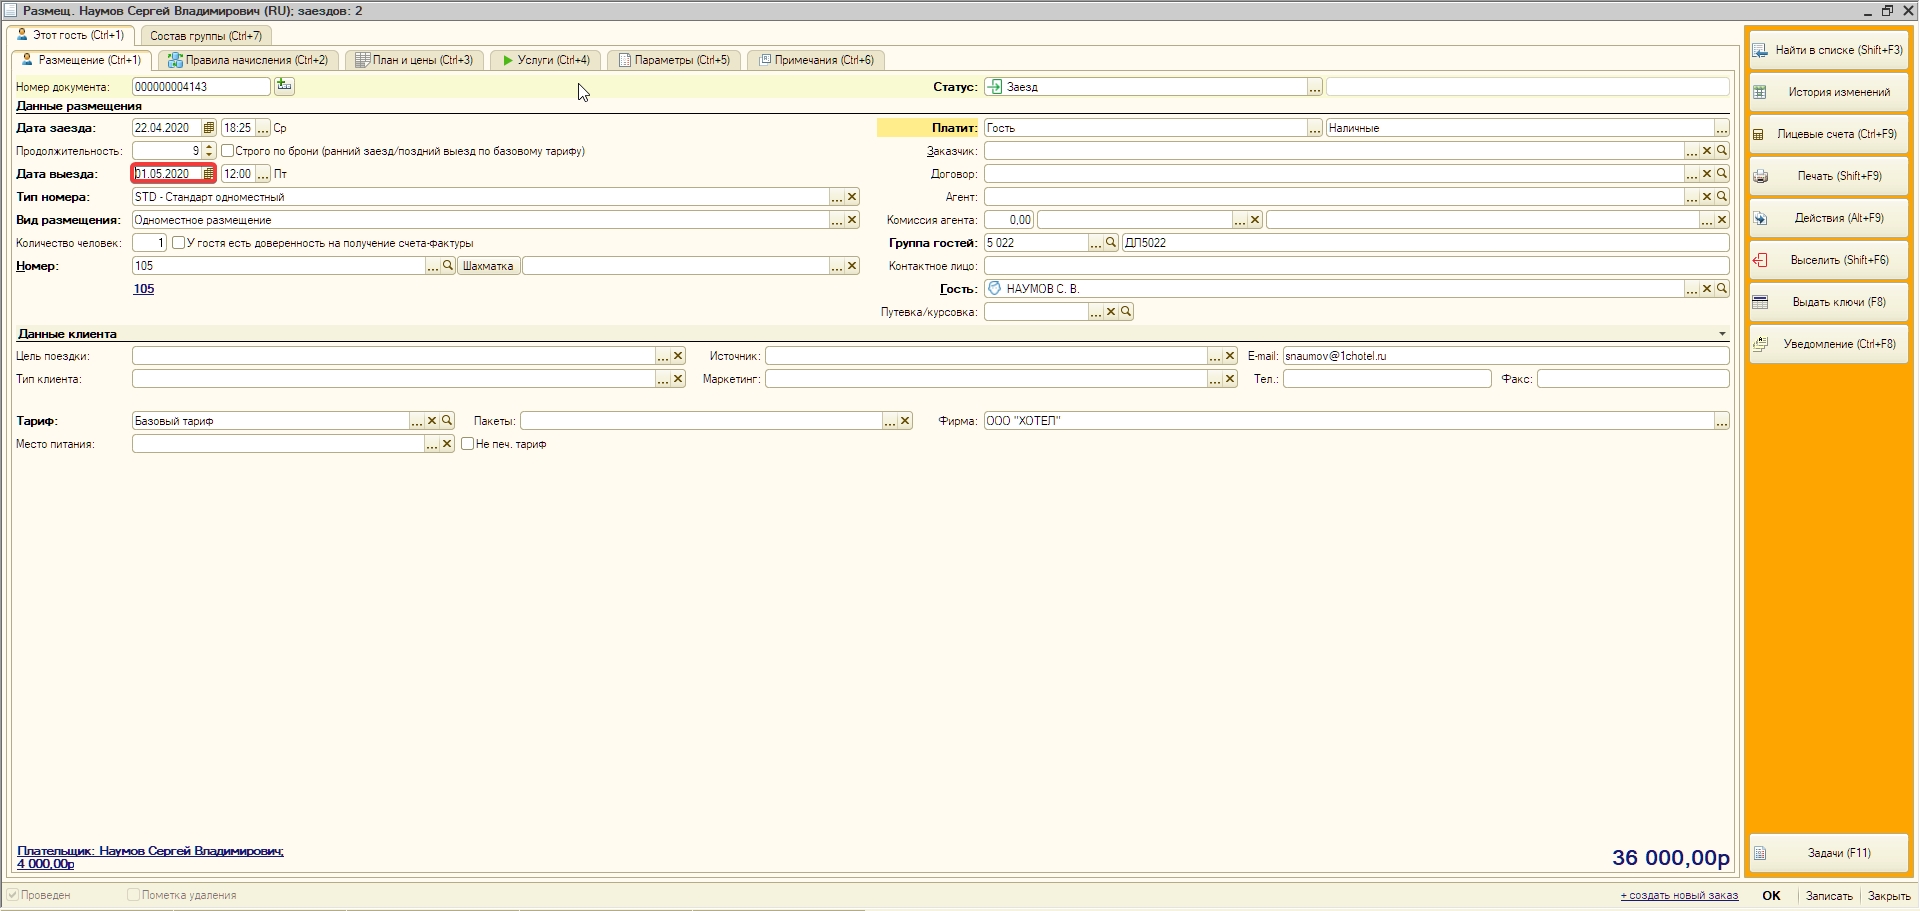Viewport: 1920px width, 911px height.
Task: Toggle the У гостя есть доверенность checkbox
Action: [178, 243]
